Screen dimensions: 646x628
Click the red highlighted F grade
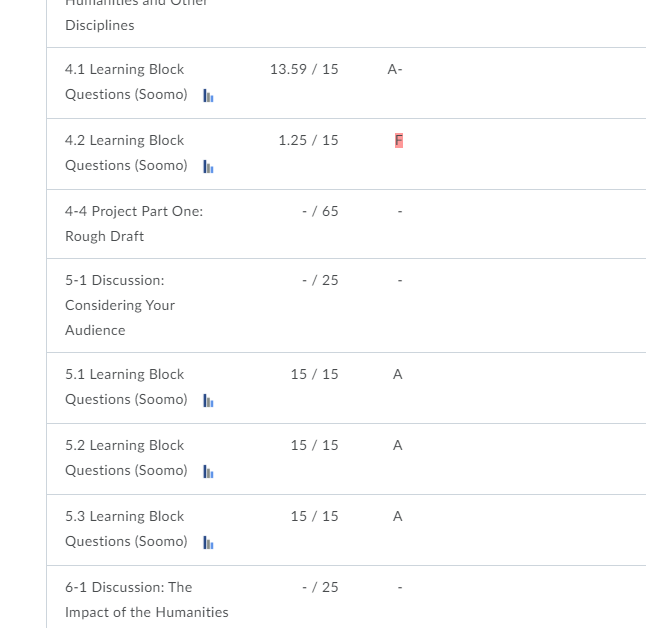pos(398,140)
